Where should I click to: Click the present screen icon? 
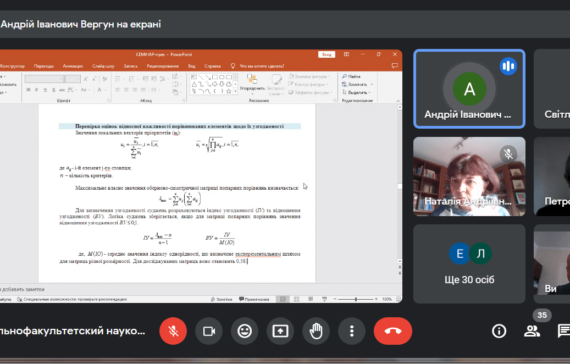(280, 331)
